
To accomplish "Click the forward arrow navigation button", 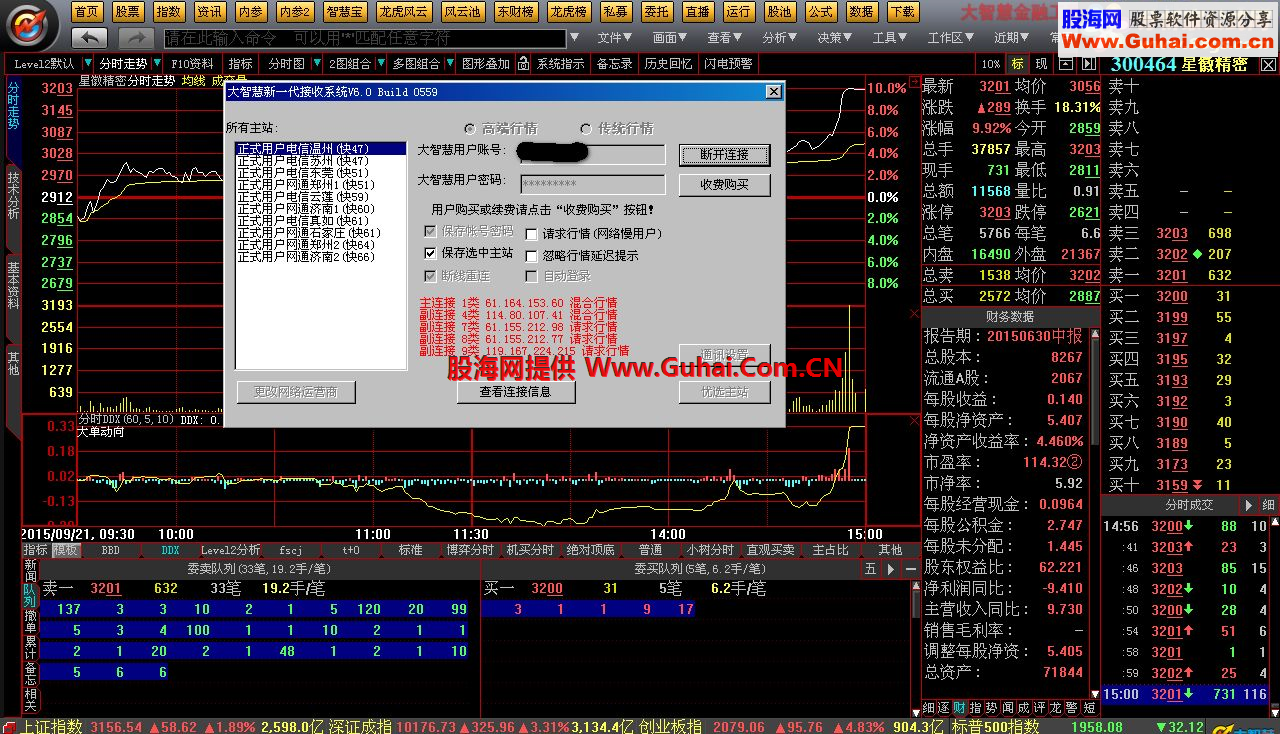I will click(135, 37).
